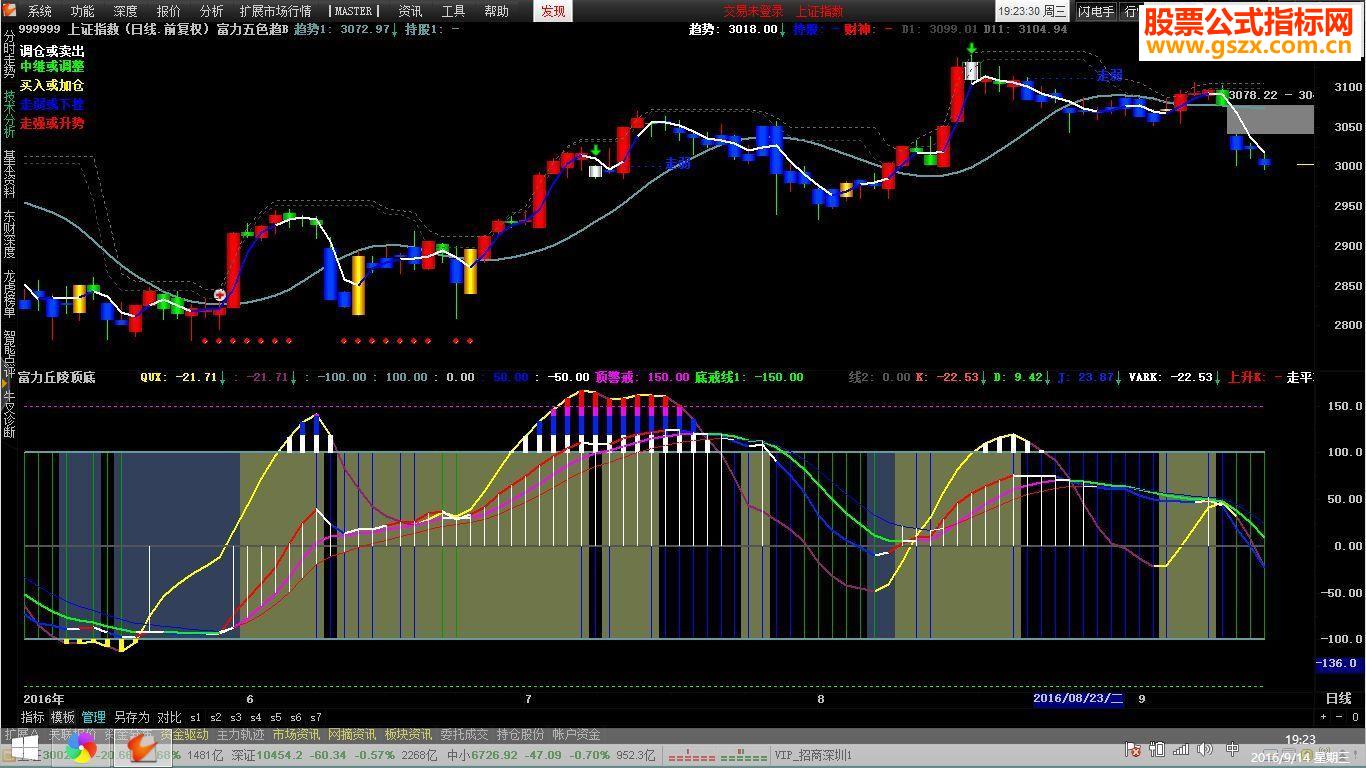
Task: Open the 深度 menu
Action: tap(126, 11)
